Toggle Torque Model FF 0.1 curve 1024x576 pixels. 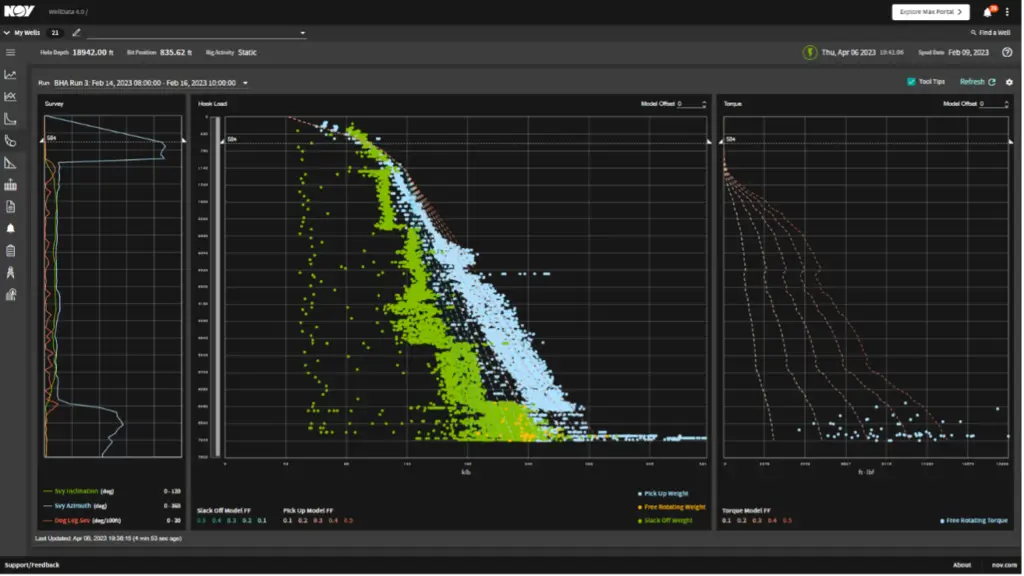coord(727,521)
